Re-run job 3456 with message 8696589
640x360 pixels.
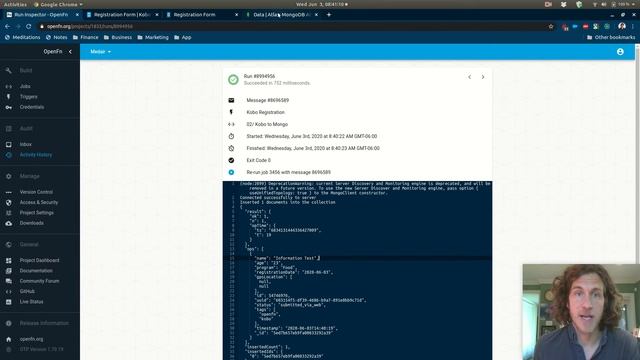point(288,173)
